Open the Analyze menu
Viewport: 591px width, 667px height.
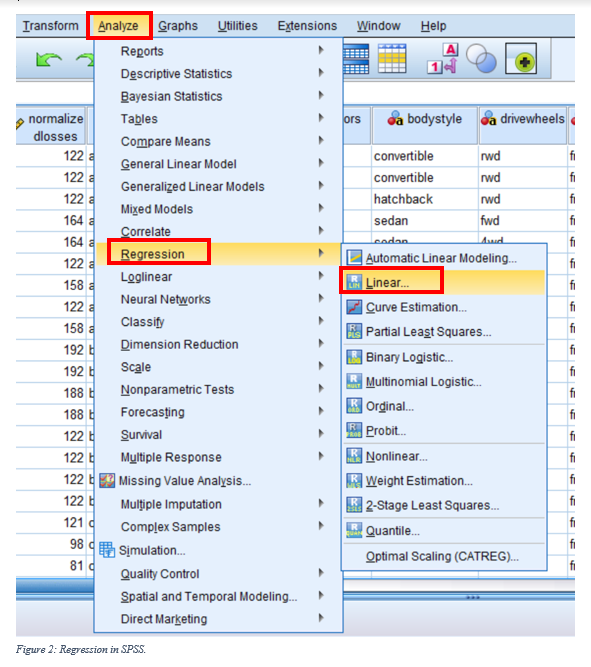(x=118, y=26)
